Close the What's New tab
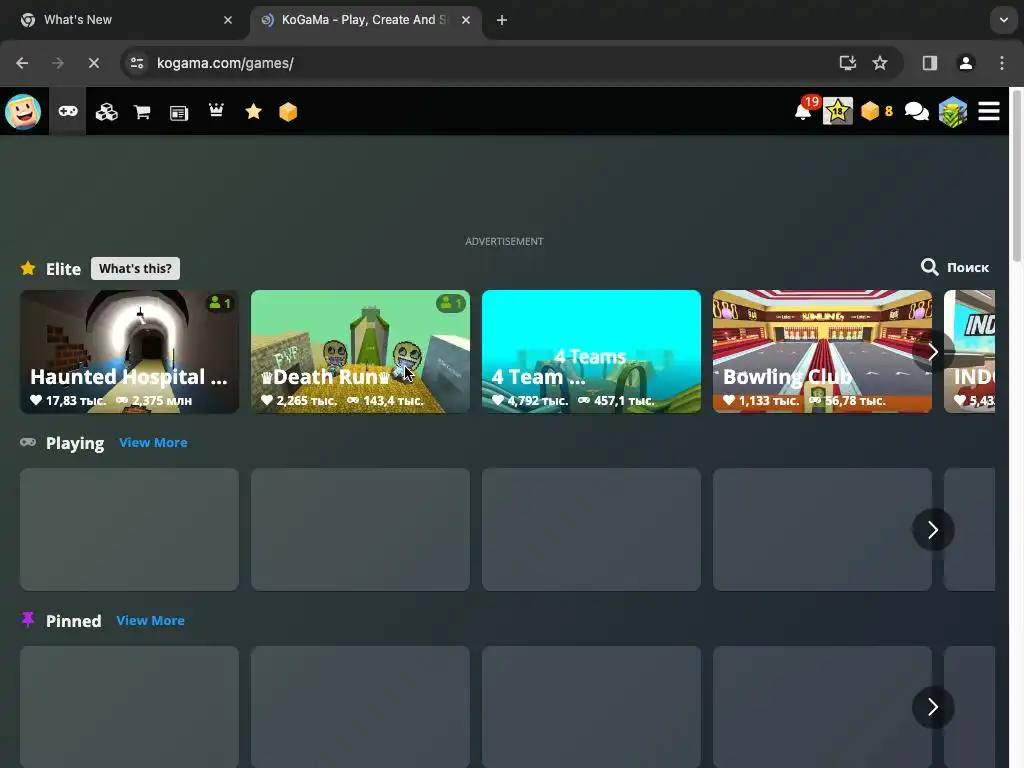The height and width of the screenshot is (768, 1024). pos(228,20)
